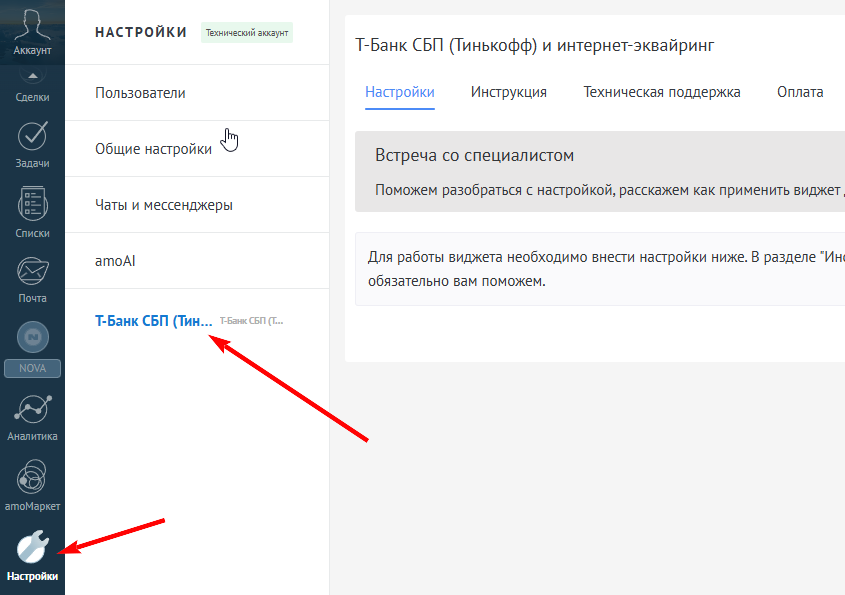Open Чаты и мессенджеры settings
The height and width of the screenshot is (595, 845).
point(164,205)
